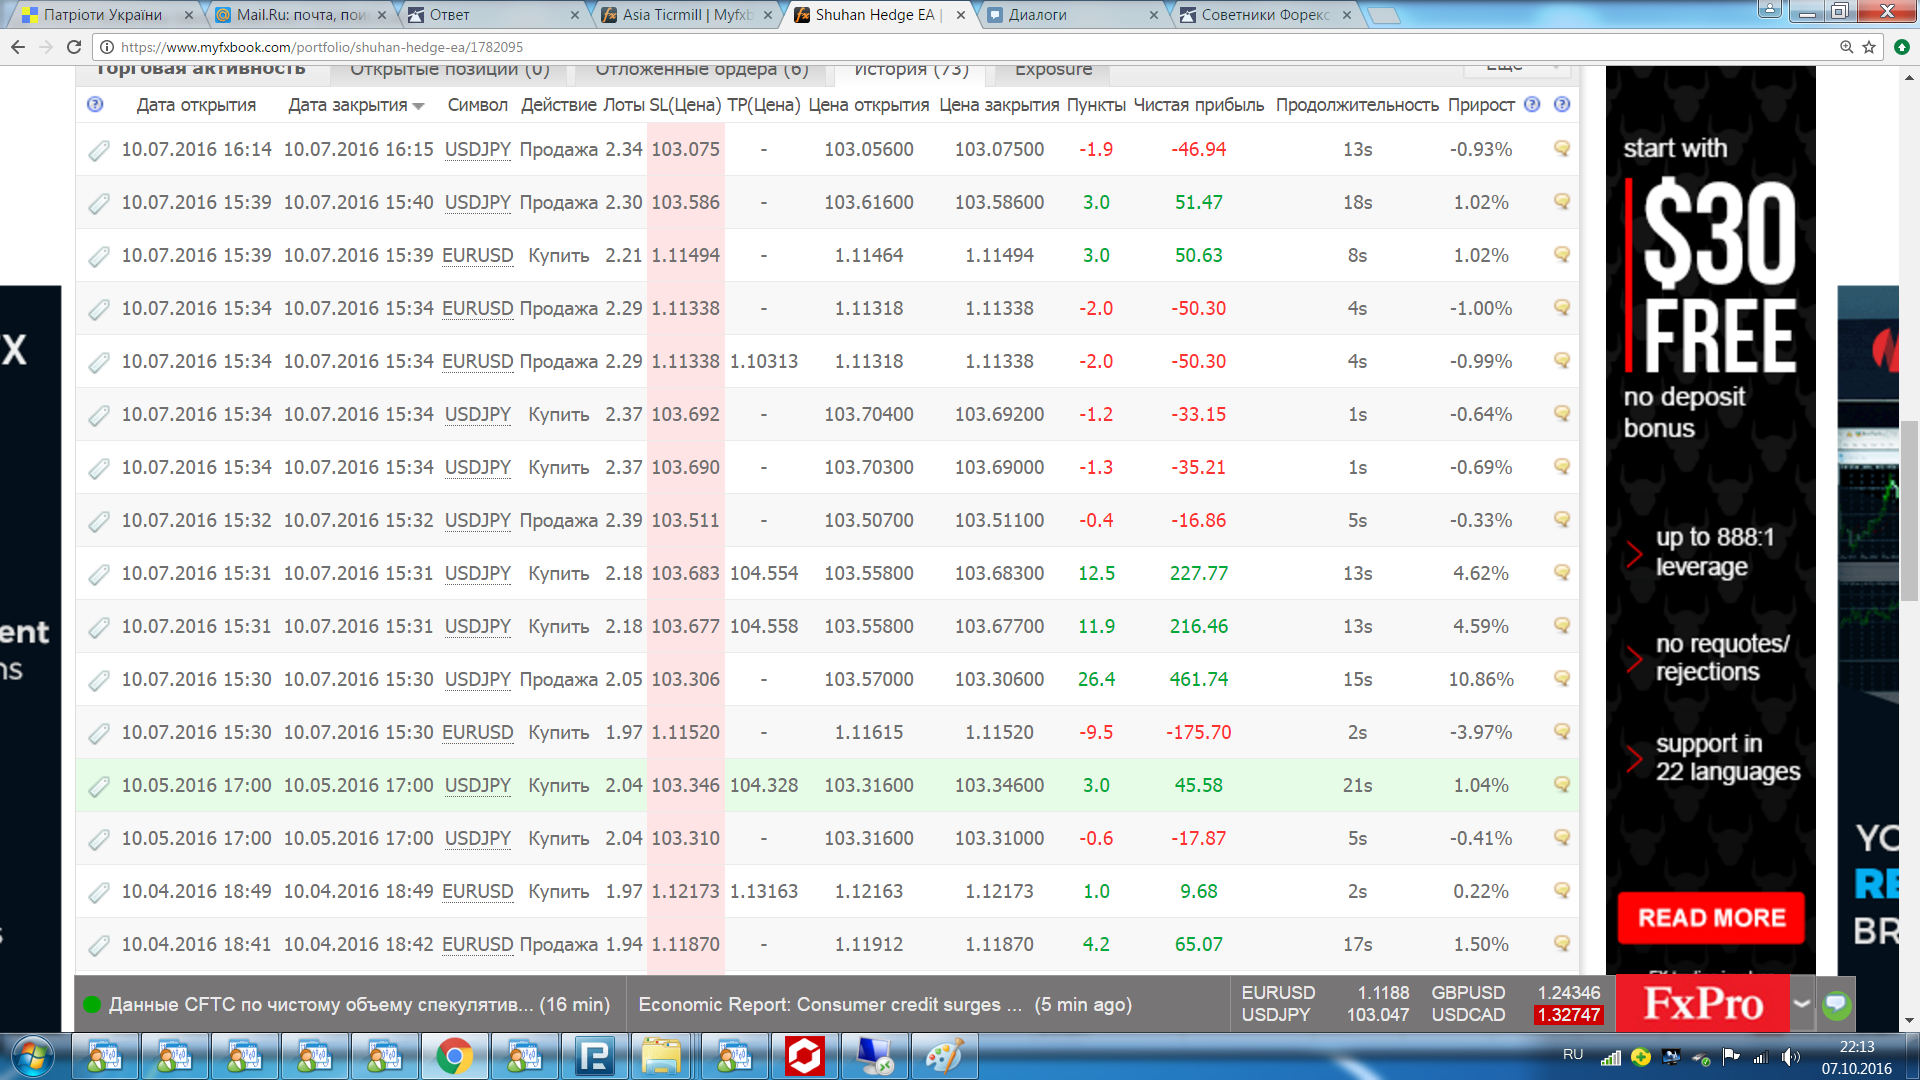This screenshot has height=1080, width=1920.
Task: Collapse the bottom news bar with the chevron
Action: point(1802,1004)
